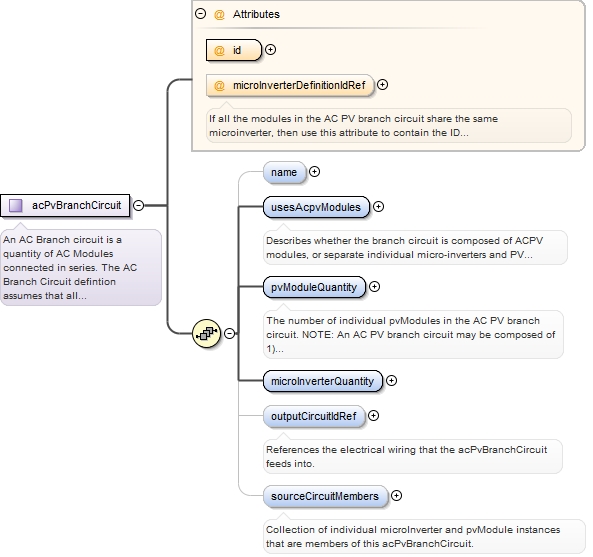Expand the id attribute

(270, 50)
